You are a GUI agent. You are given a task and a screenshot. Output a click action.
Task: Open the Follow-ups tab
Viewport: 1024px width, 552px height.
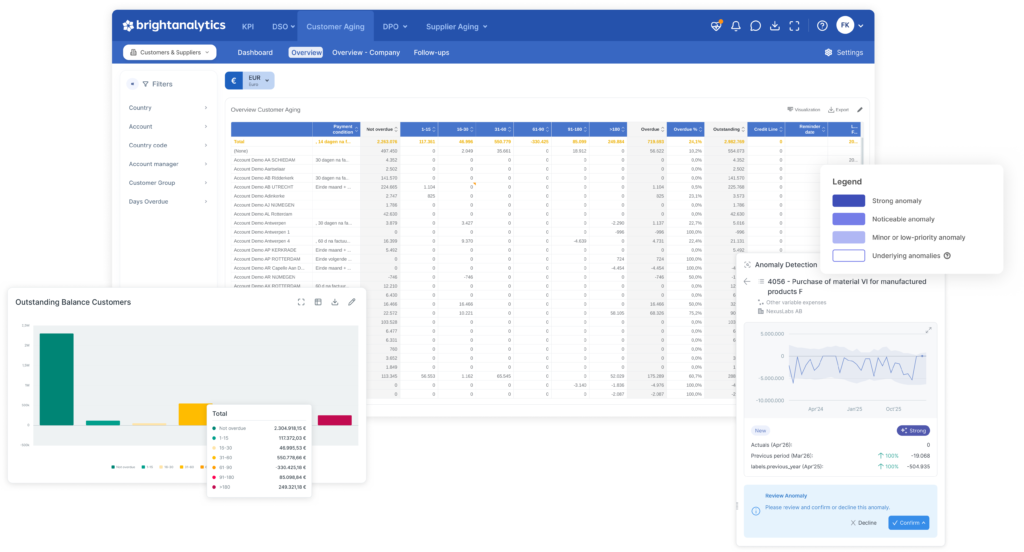pos(431,52)
